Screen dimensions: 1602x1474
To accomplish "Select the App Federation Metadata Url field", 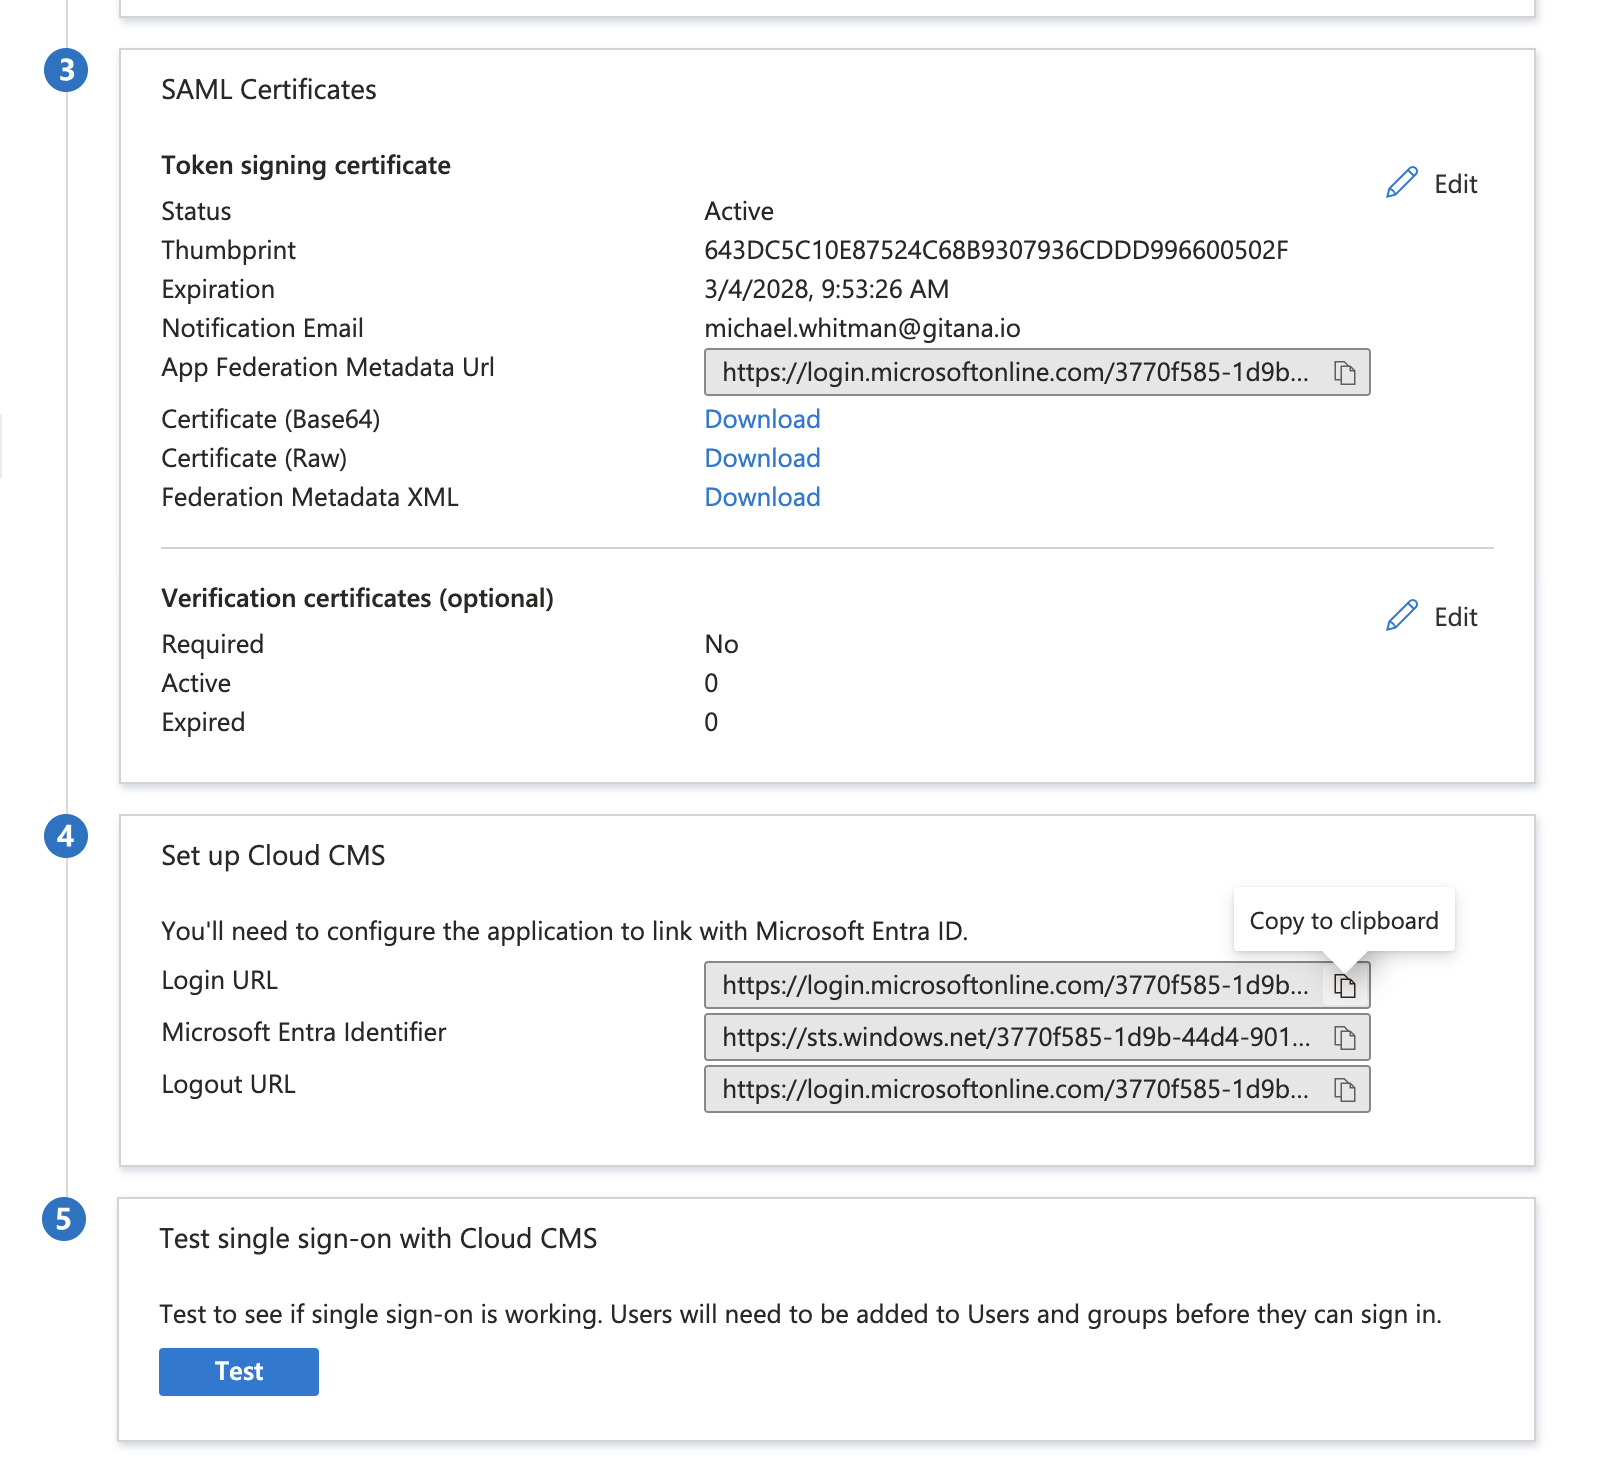I will pos(1037,372).
